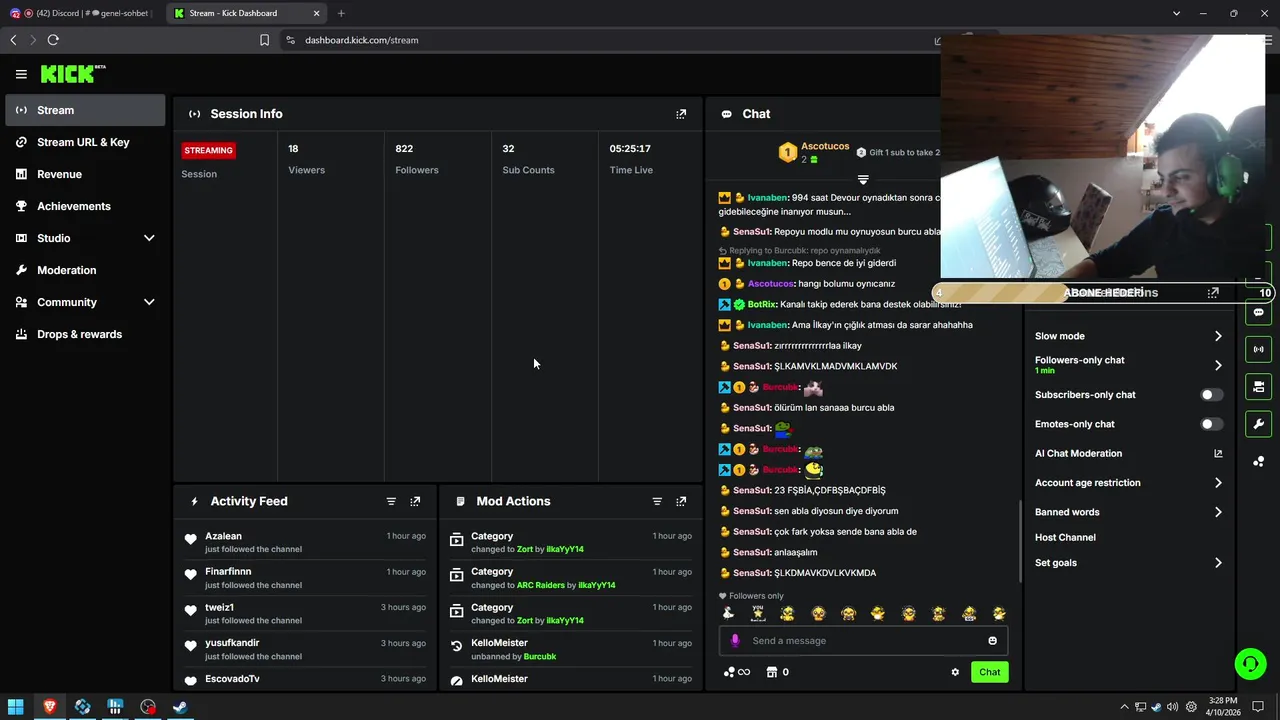Click the chat bubble icon in right sidebar
The width and height of the screenshot is (1280, 720).
pos(1258,313)
